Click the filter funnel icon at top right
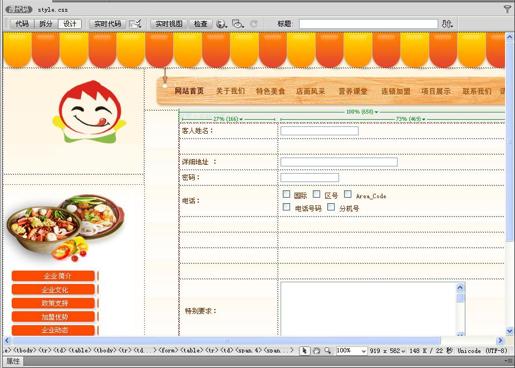This screenshot has width=515, height=368. pos(507,9)
